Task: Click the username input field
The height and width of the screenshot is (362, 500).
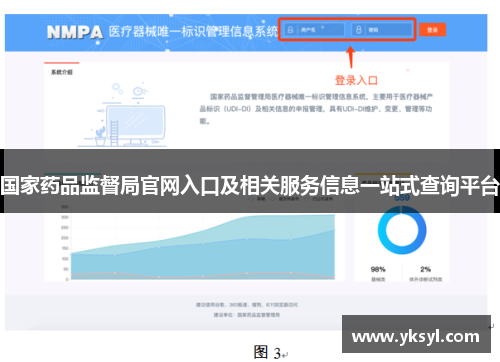Action: click(x=314, y=30)
